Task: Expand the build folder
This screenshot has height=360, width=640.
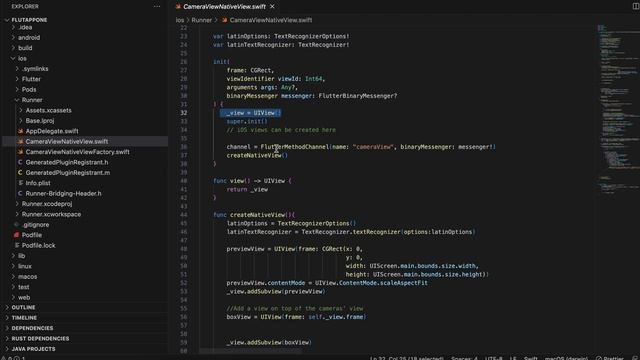Action: point(25,48)
